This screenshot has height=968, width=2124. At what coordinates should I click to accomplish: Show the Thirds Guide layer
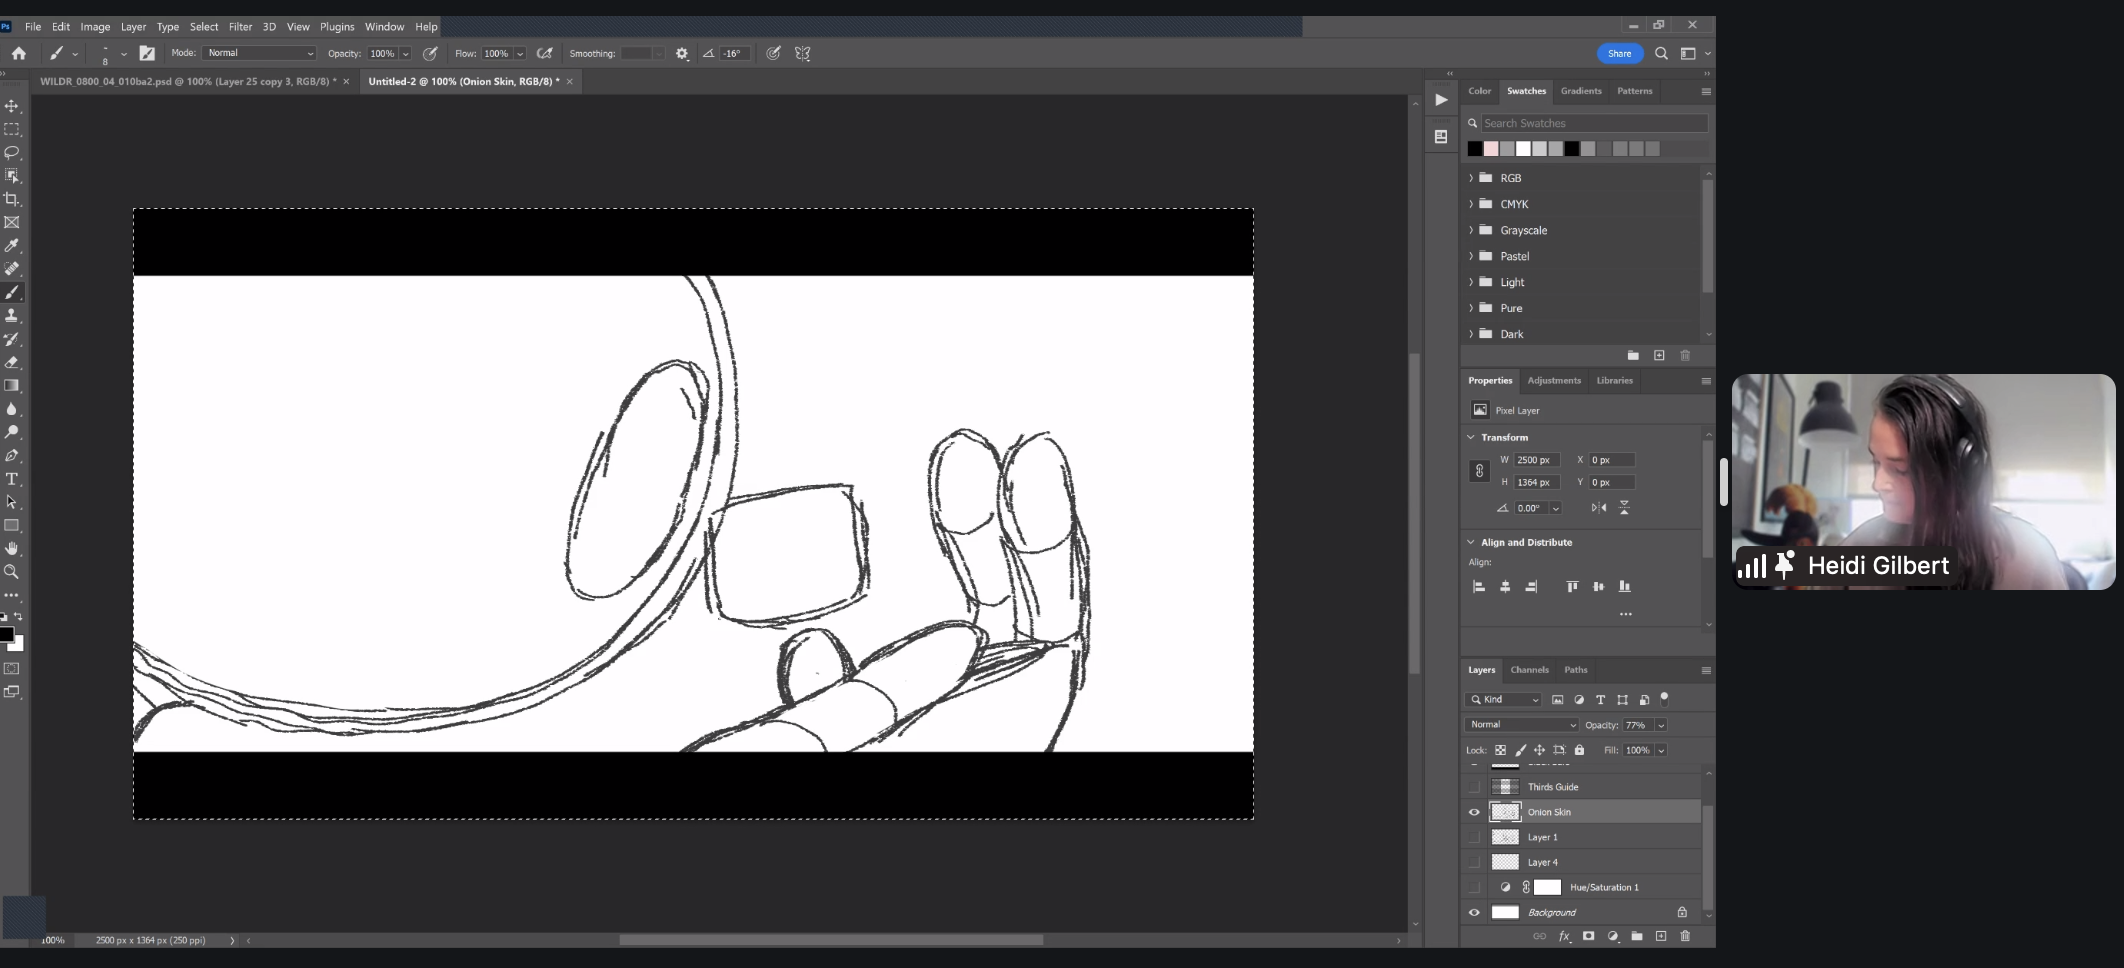click(x=1474, y=787)
